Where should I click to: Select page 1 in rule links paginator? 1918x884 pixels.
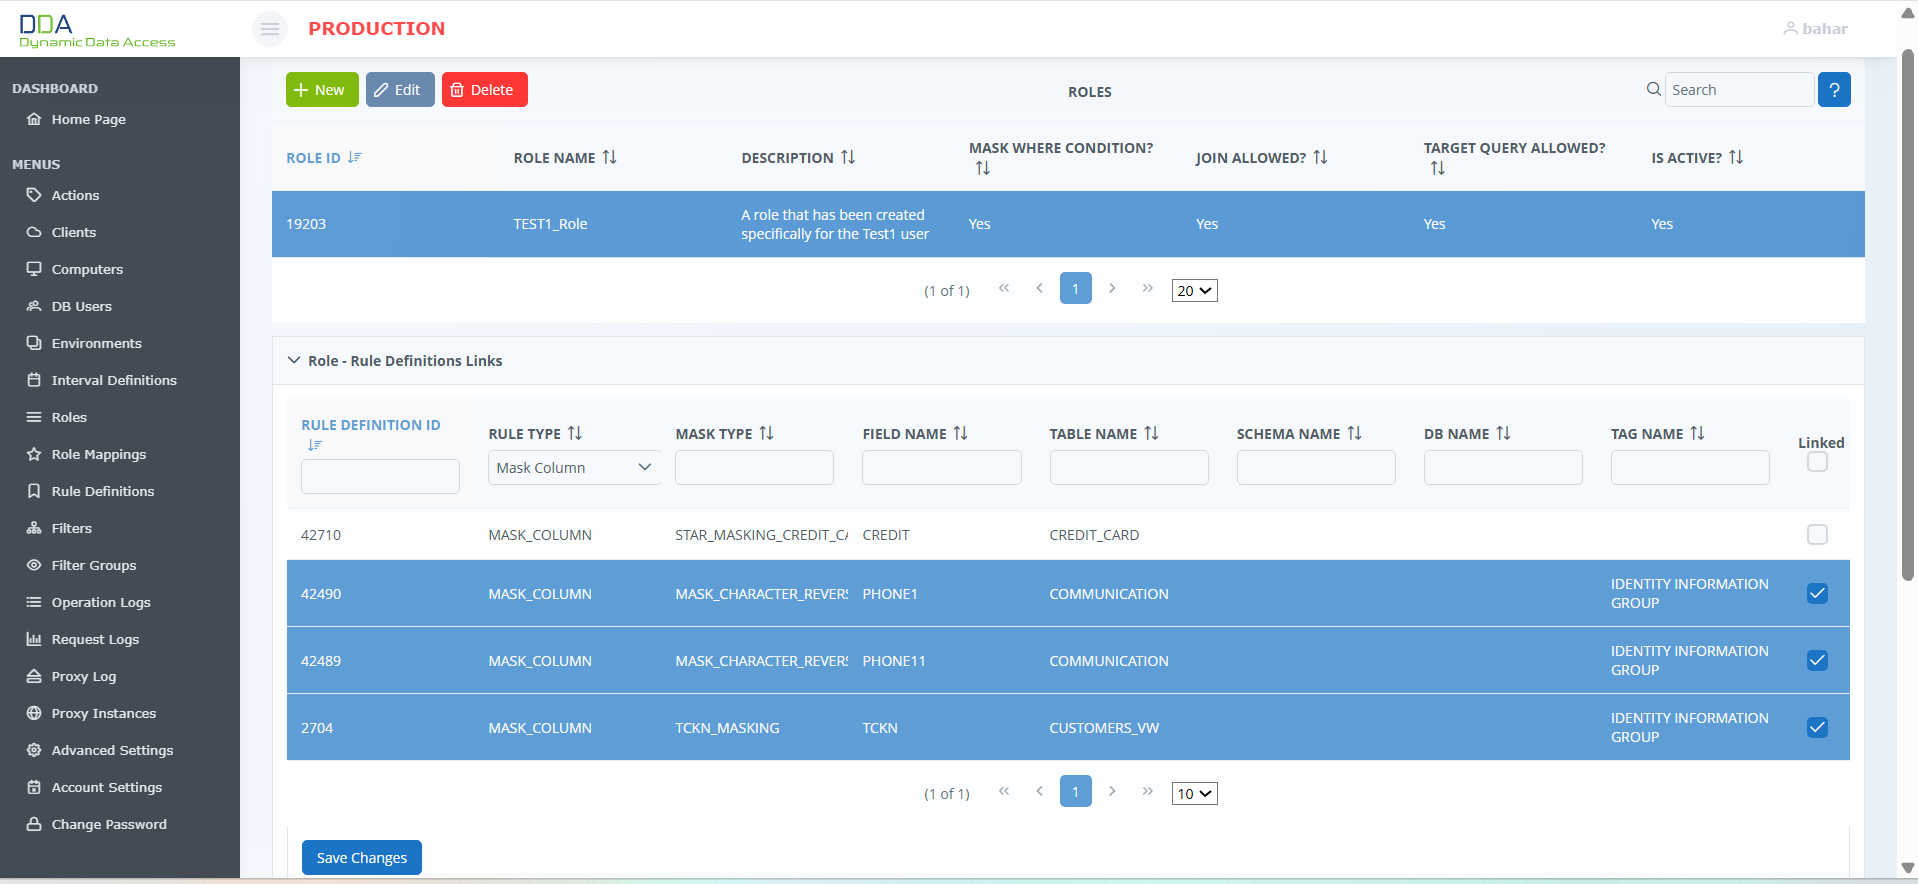1076,791
